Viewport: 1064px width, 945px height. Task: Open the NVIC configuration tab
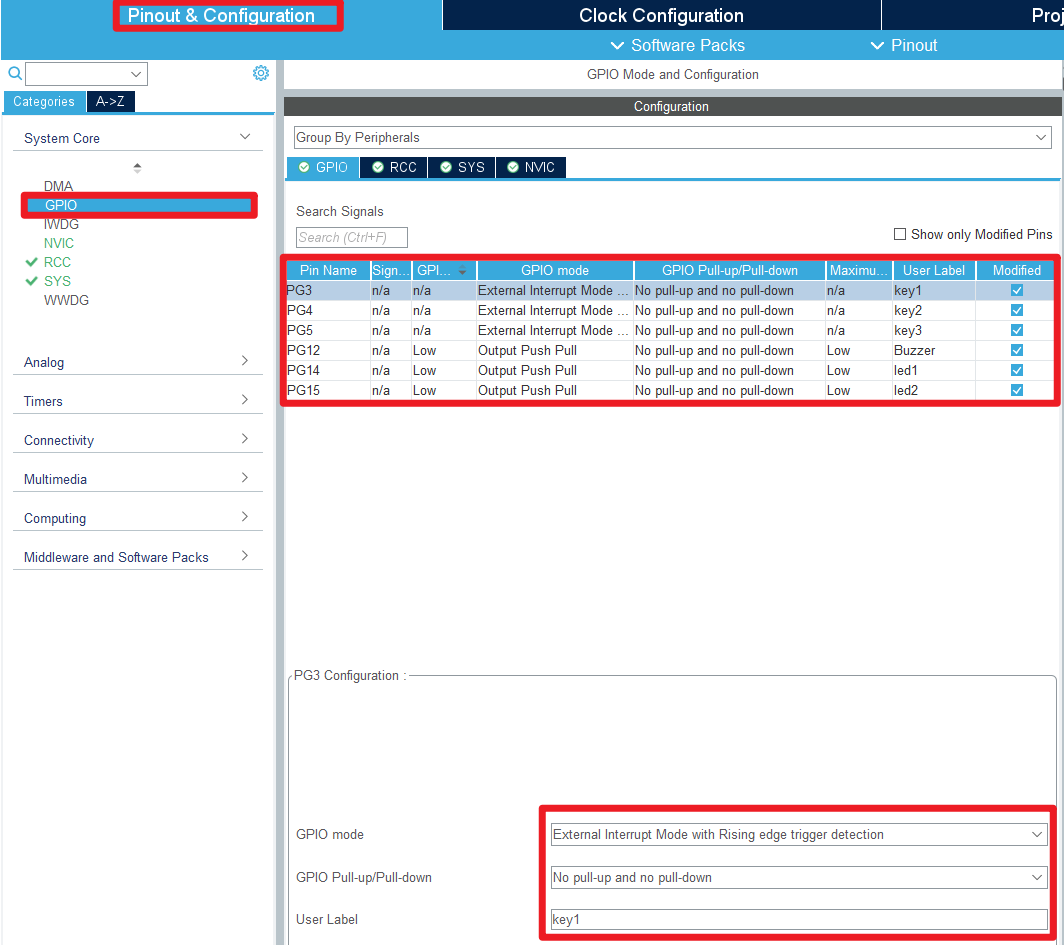tap(531, 168)
